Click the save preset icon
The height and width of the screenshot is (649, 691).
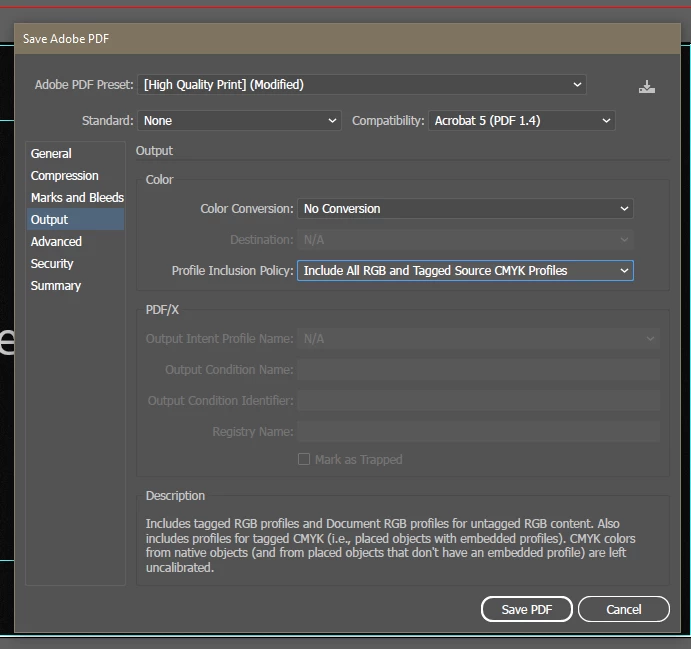click(x=646, y=86)
